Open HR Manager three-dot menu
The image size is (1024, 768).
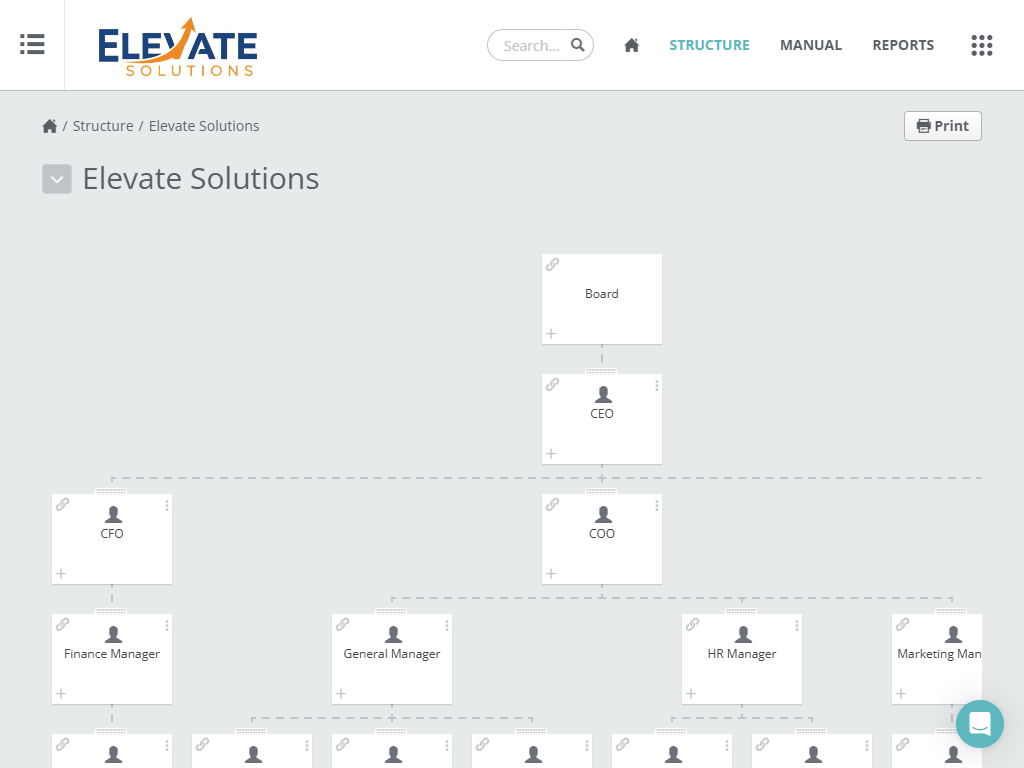pos(797,626)
